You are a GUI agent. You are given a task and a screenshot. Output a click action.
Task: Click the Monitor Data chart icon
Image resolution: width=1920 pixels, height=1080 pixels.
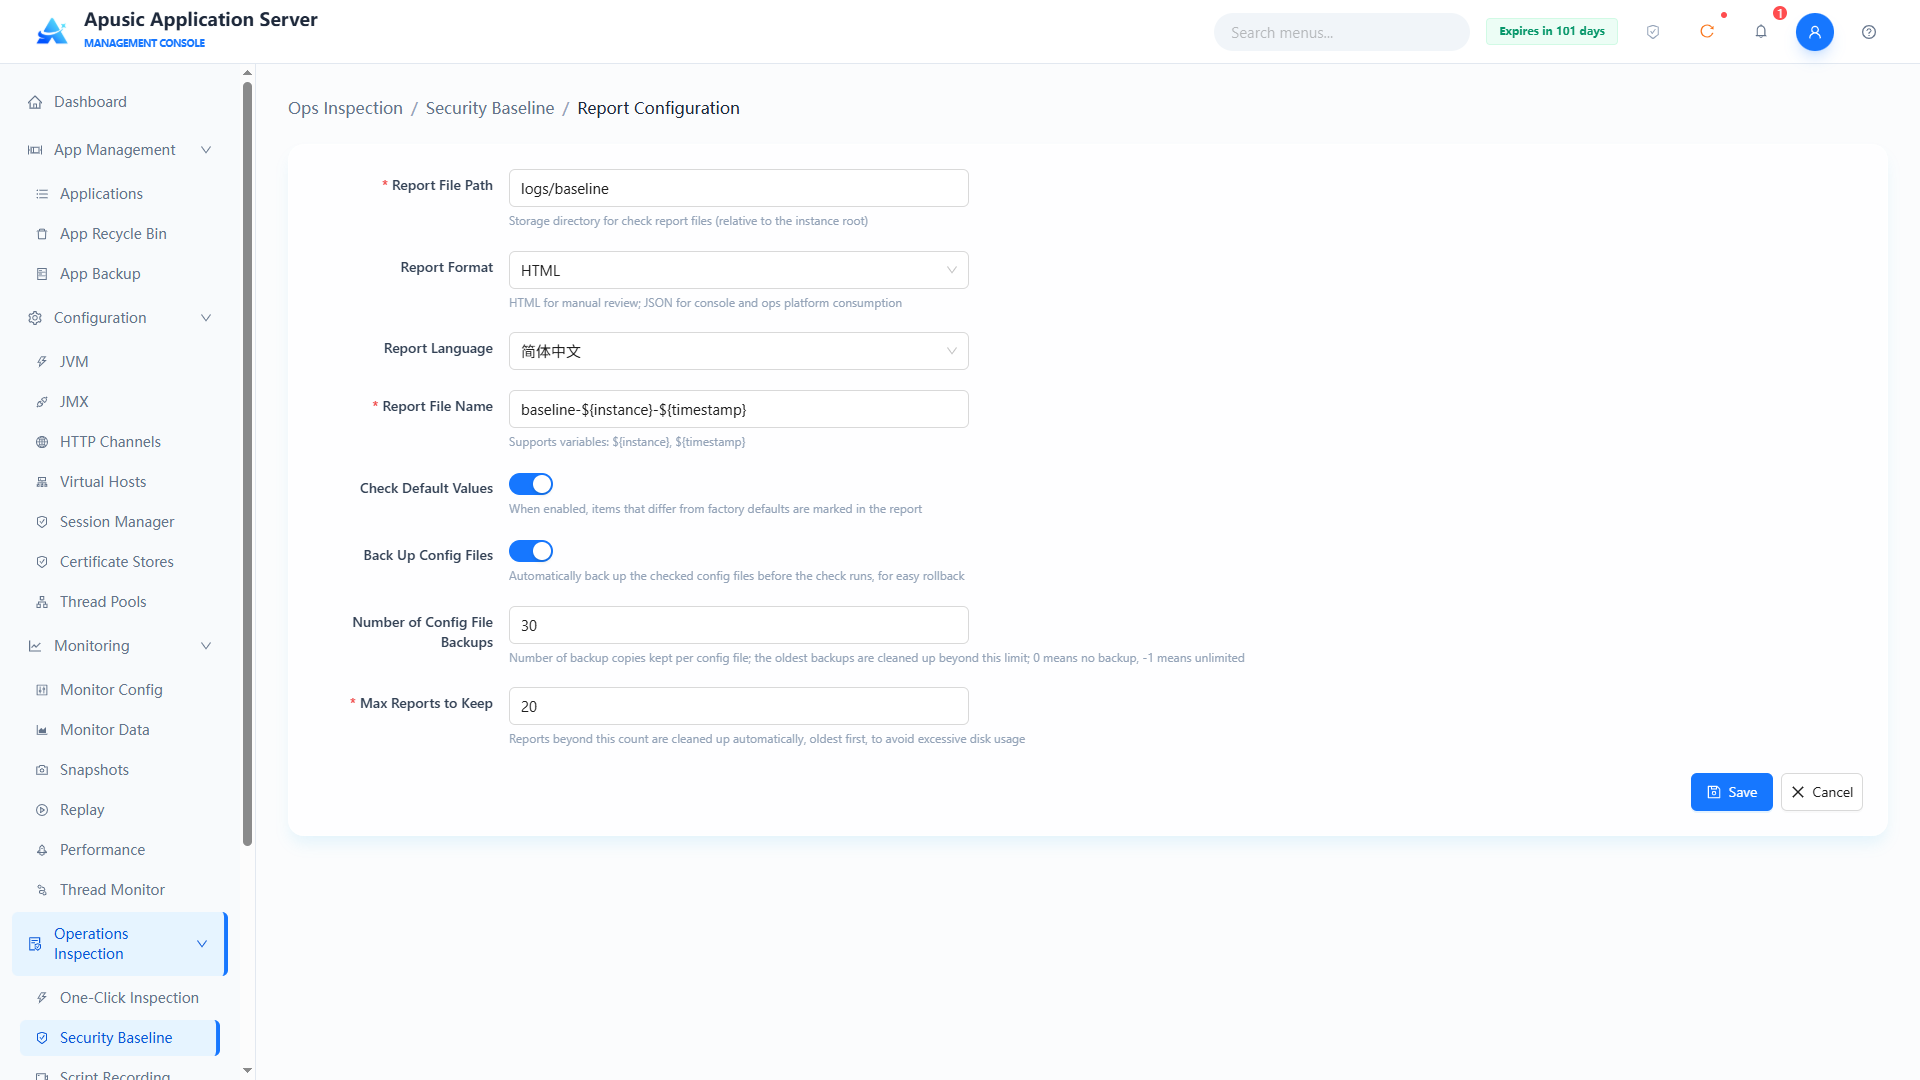pos(42,730)
